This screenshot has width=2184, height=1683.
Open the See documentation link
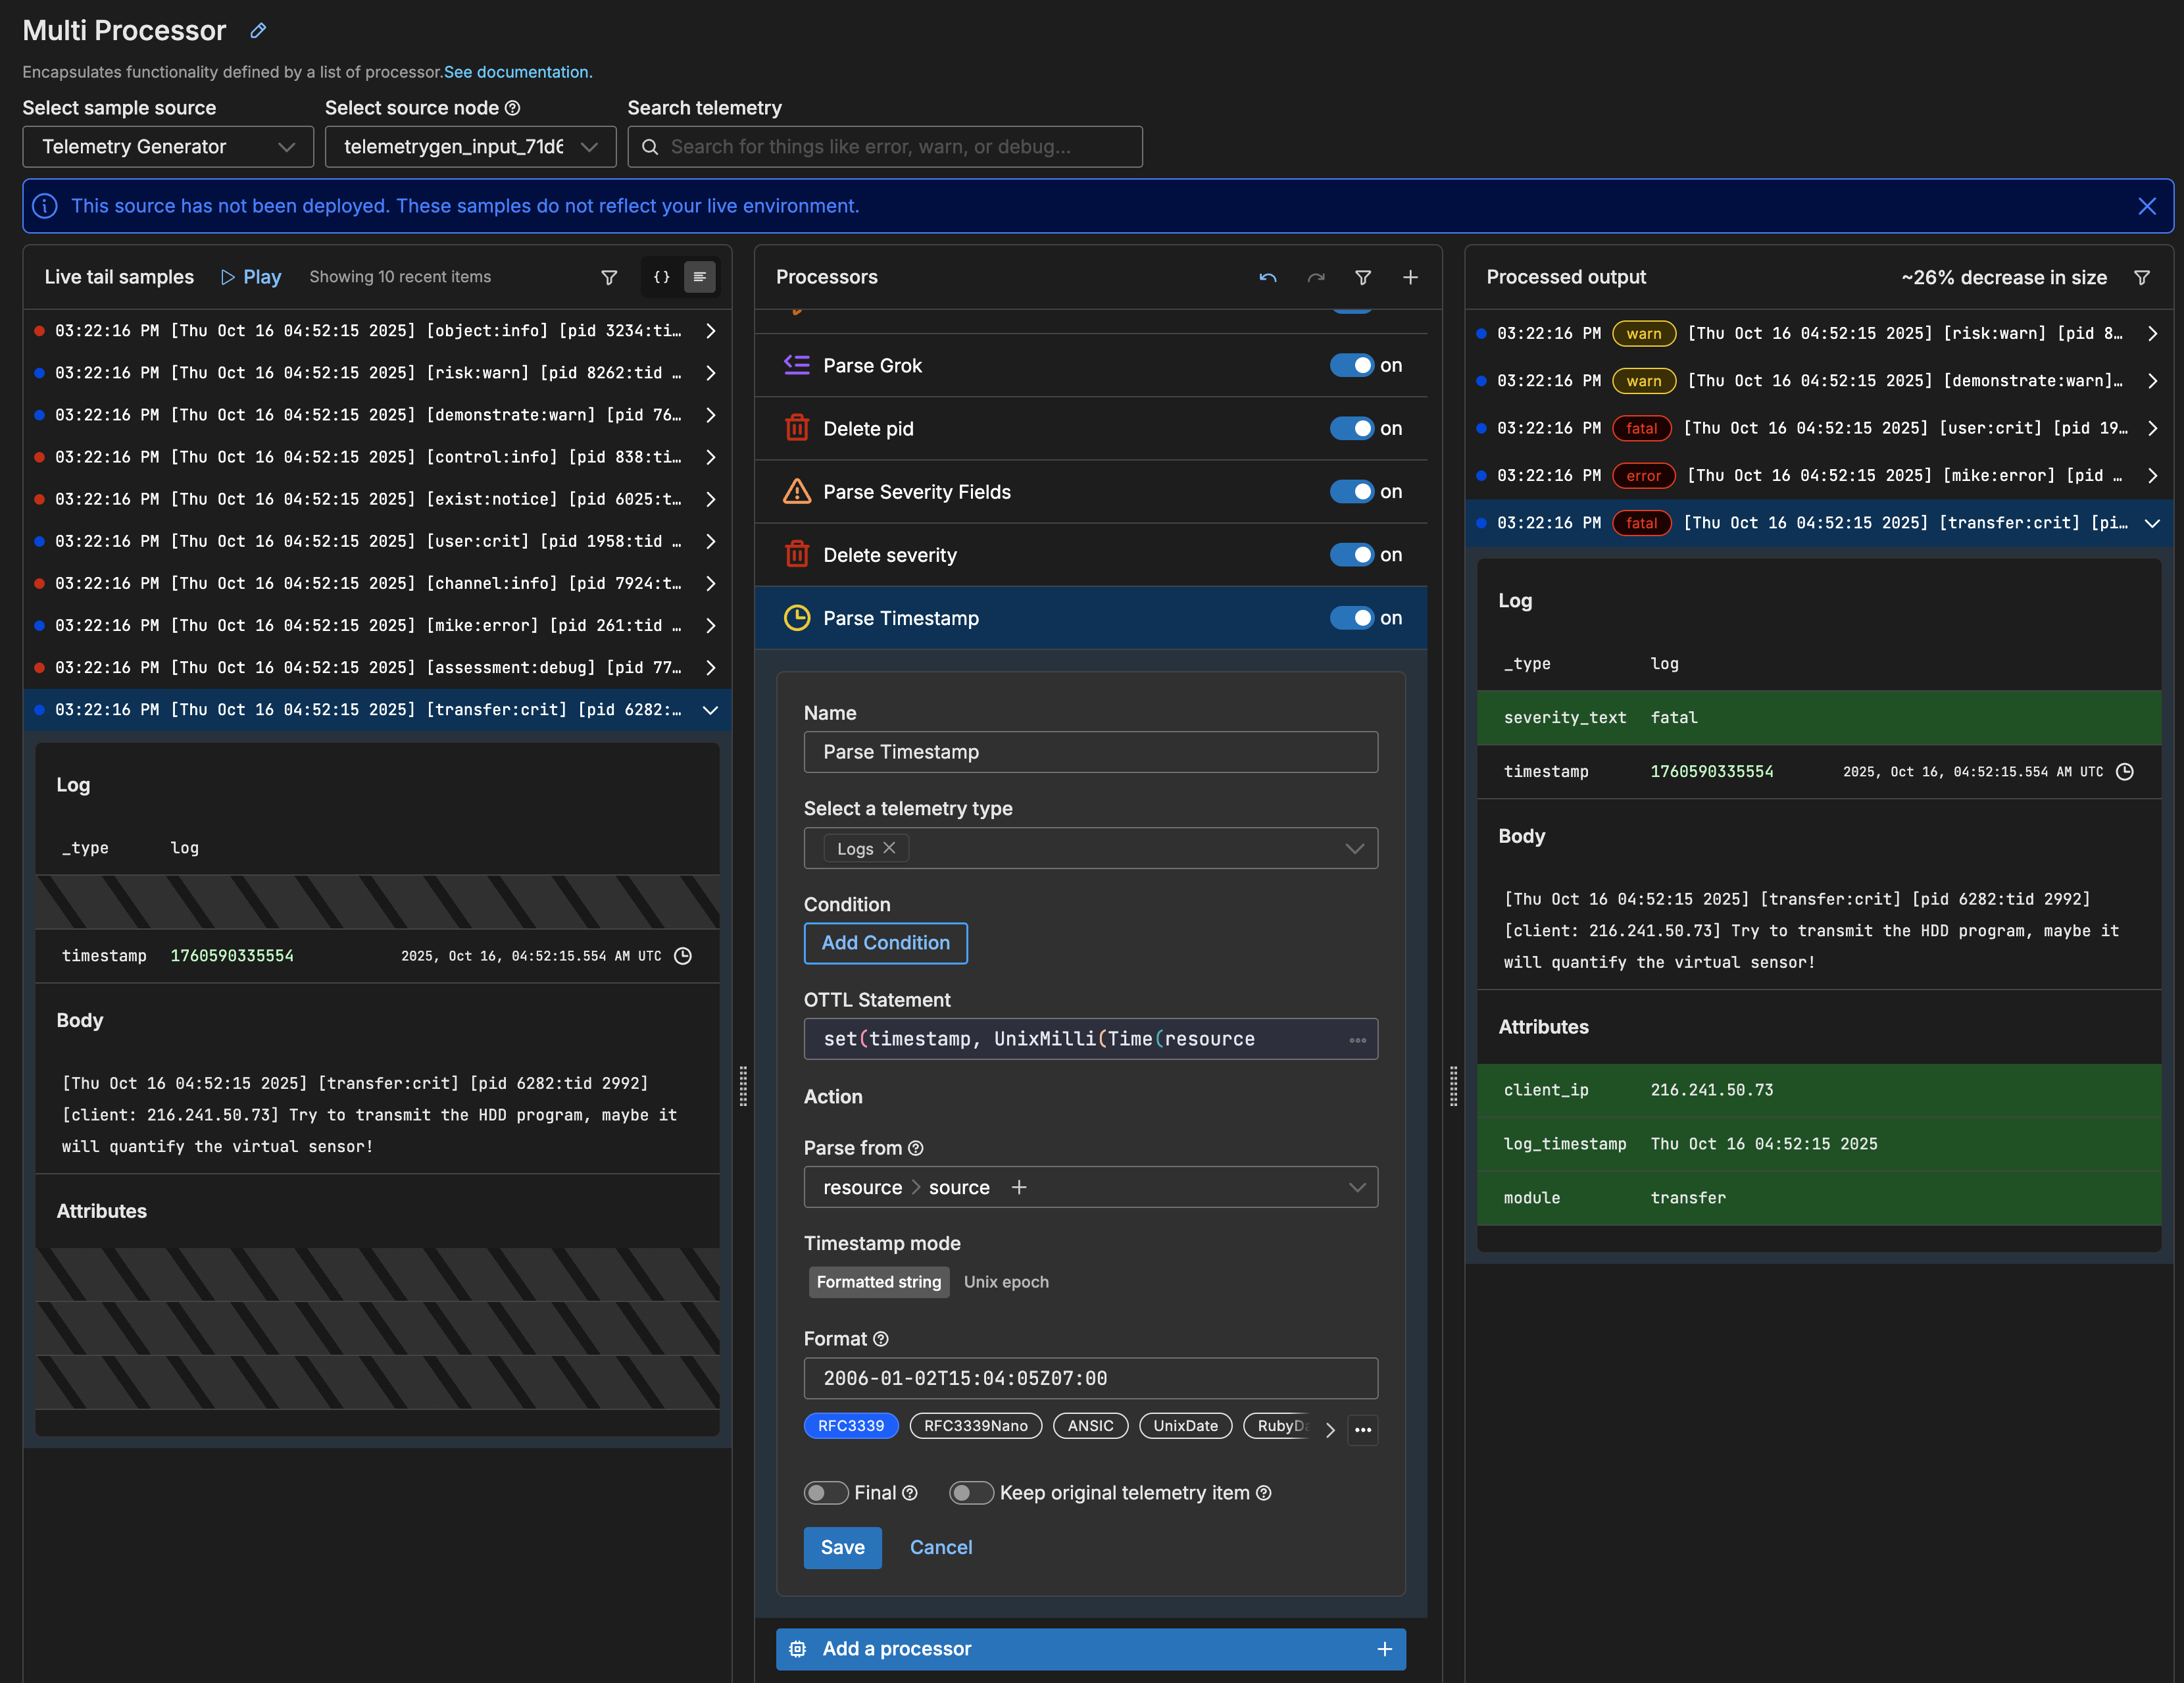click(518, 72)
